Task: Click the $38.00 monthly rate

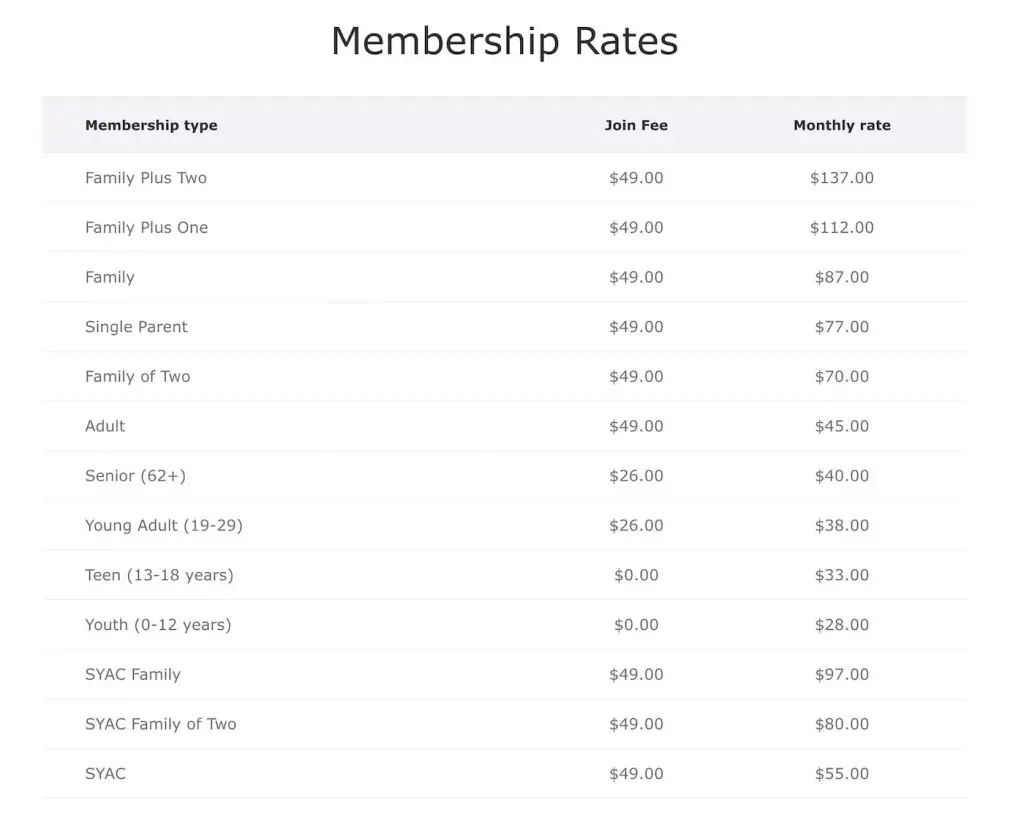Action: pos(842,525)
